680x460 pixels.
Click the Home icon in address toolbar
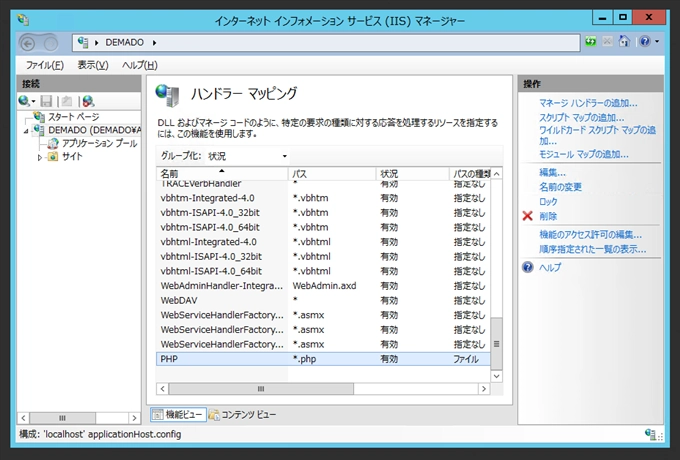[x=624, y=42]
